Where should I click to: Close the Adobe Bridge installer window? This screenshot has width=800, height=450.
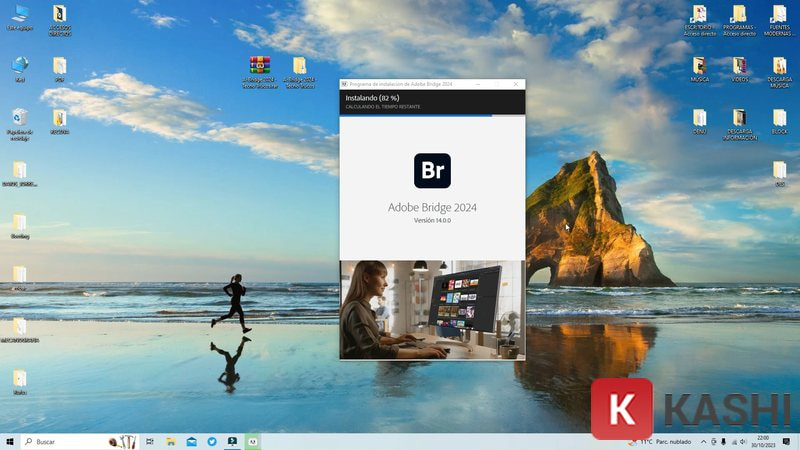click(x=515, y=84)
